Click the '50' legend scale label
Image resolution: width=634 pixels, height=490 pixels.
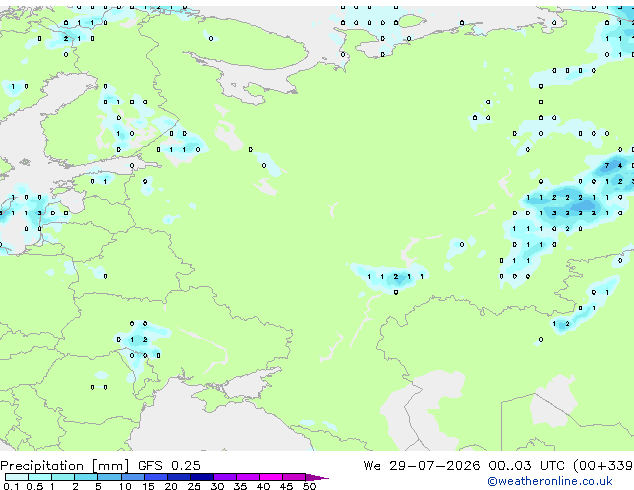(309, 486)
